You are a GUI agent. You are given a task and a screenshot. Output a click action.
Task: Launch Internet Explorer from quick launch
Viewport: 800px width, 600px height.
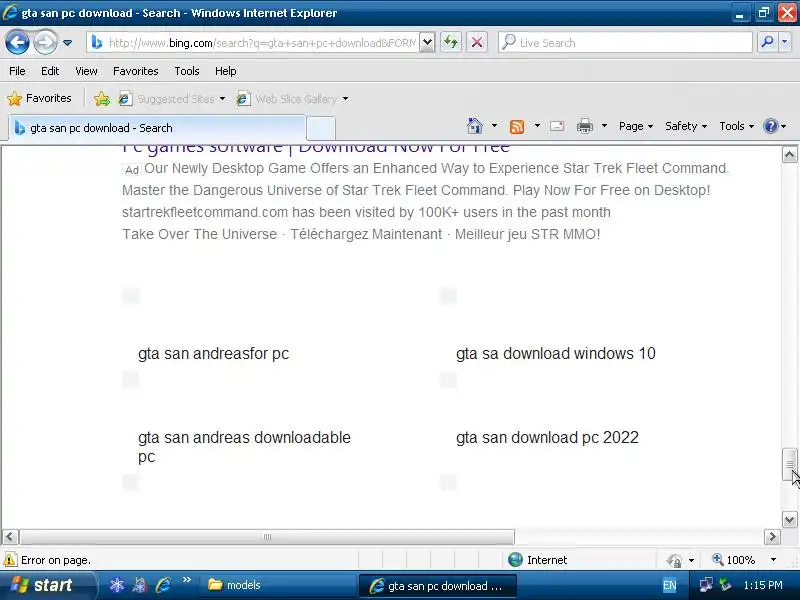163,585
